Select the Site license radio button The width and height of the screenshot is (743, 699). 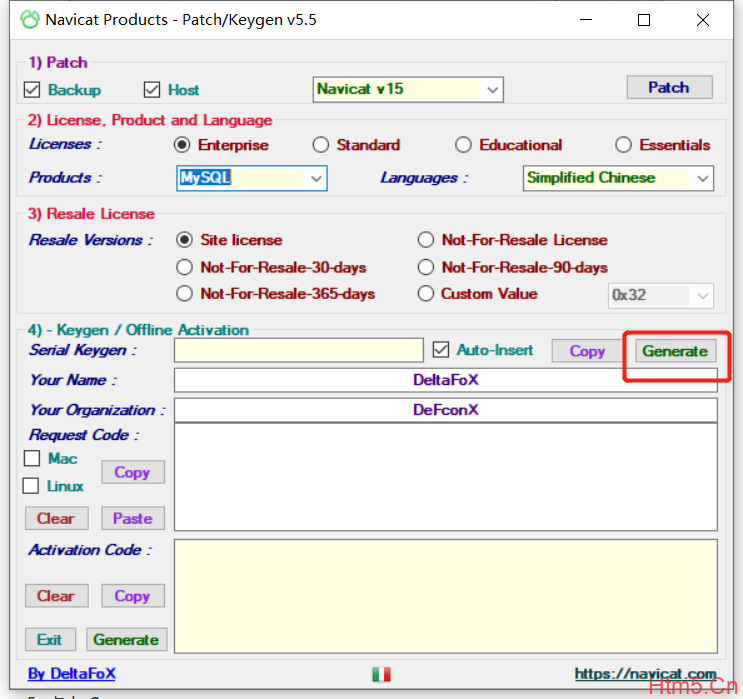point(184,240)
